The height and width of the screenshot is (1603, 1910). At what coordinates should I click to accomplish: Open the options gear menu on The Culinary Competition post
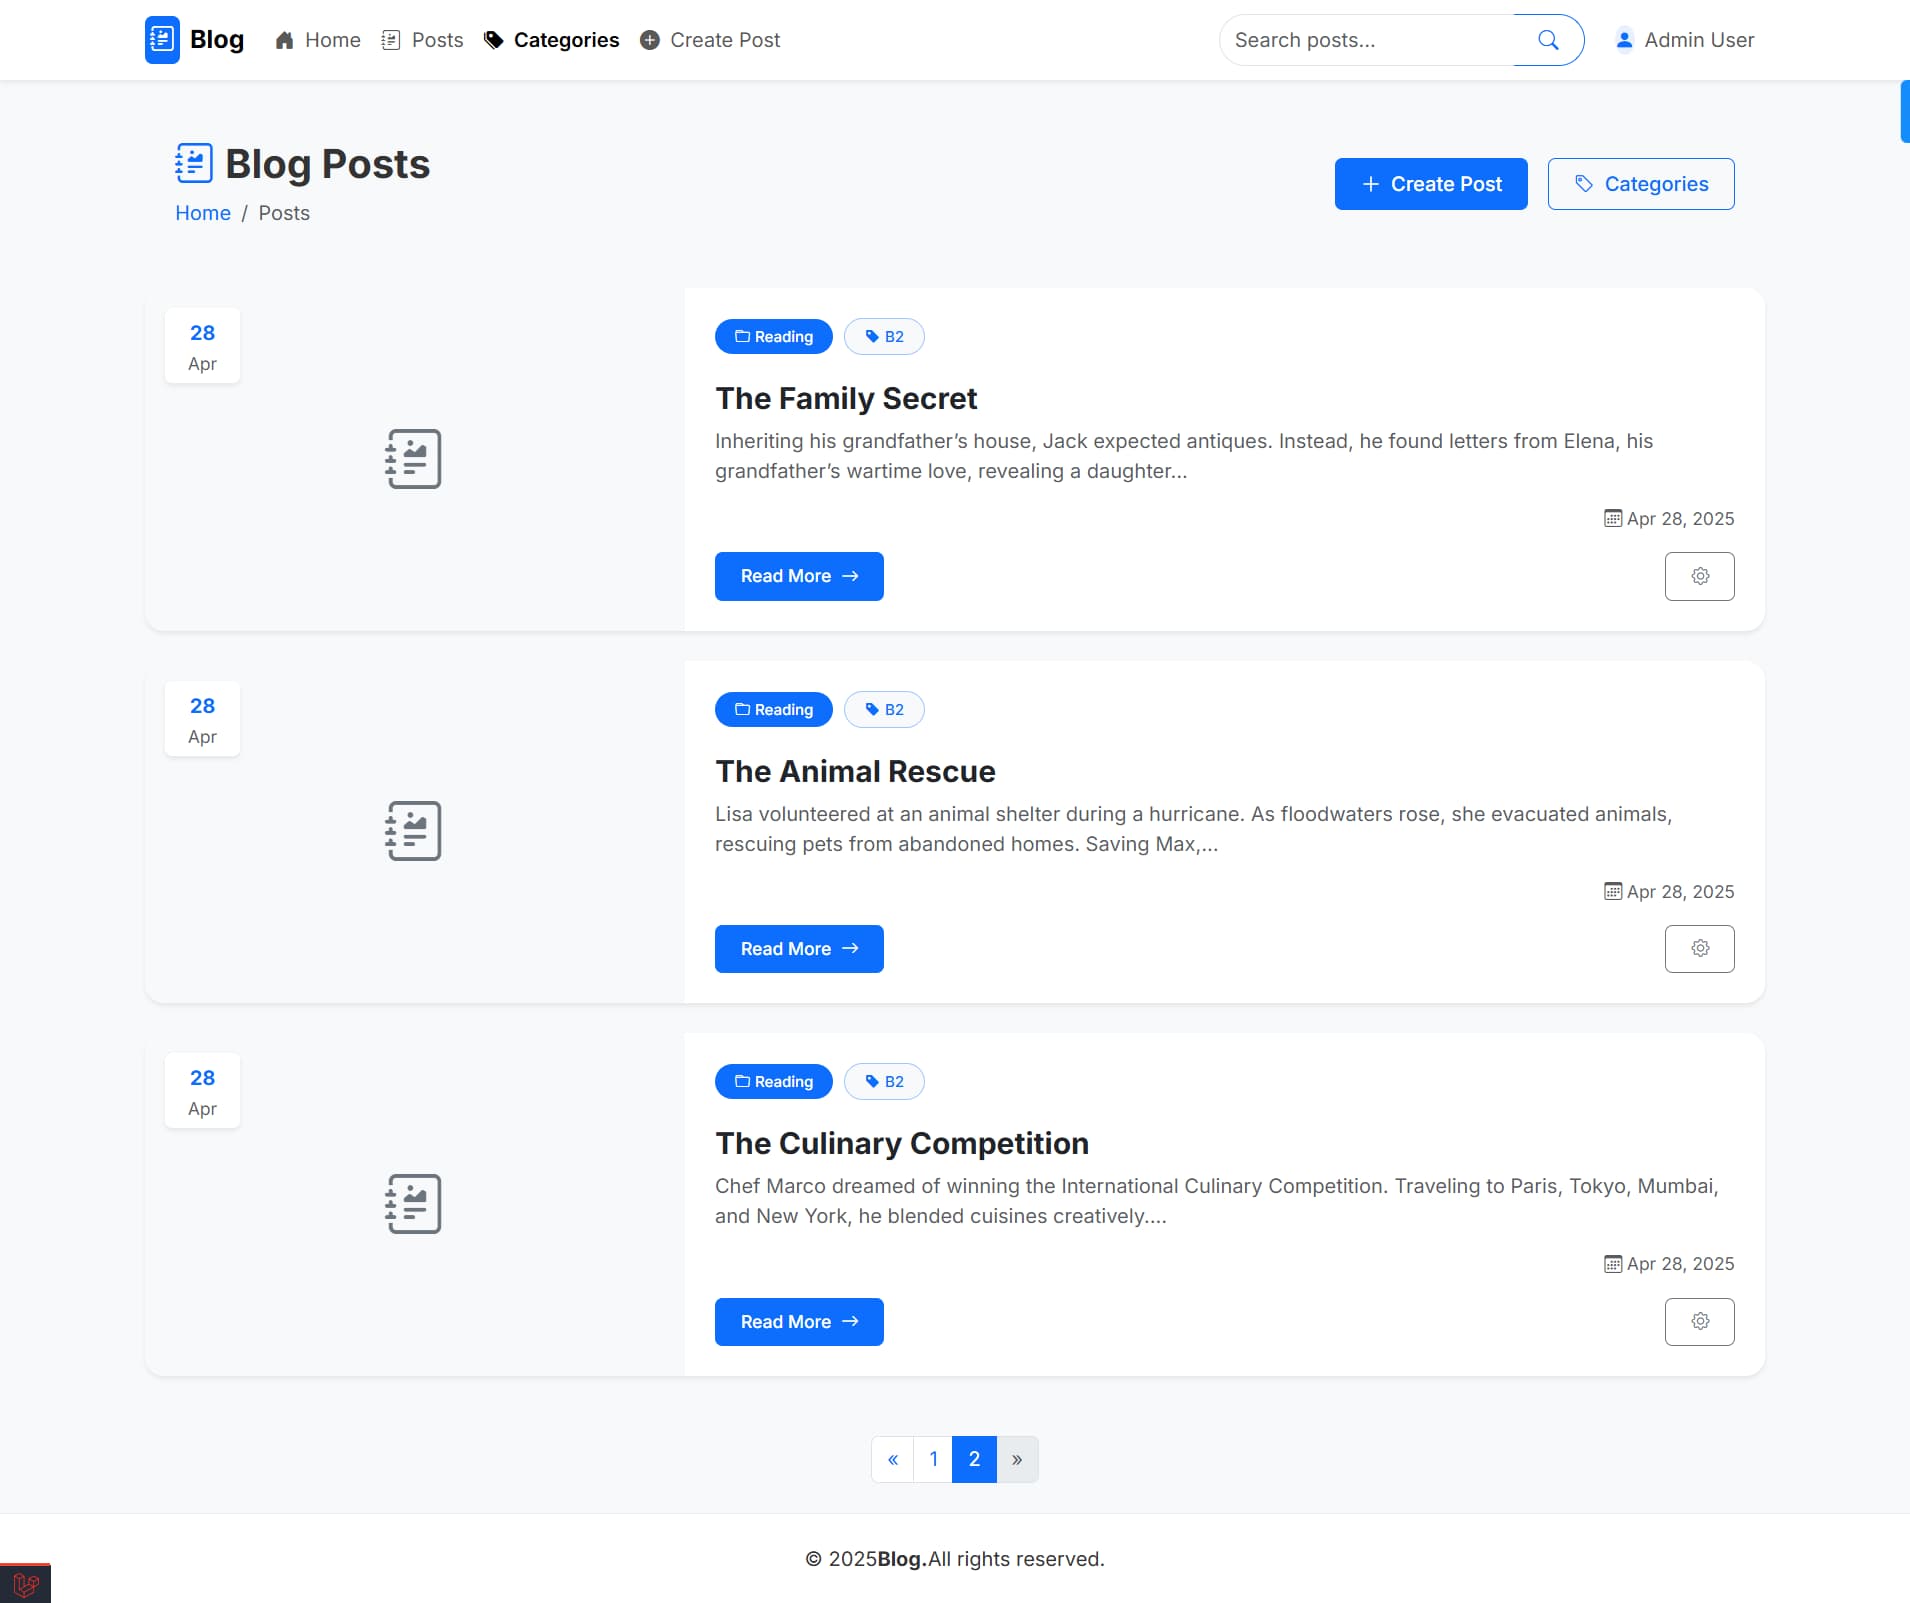(1700, 1321)
